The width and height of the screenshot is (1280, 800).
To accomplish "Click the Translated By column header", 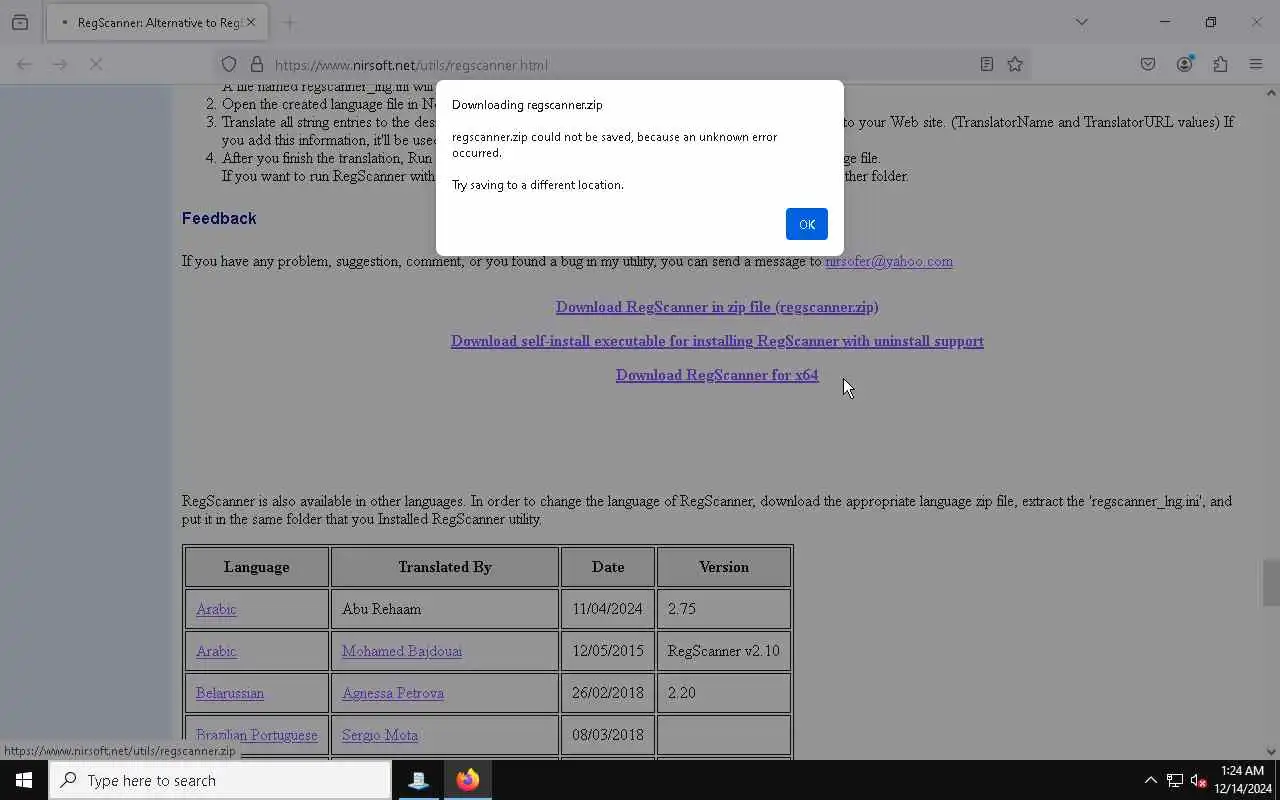I will point(445,567).
